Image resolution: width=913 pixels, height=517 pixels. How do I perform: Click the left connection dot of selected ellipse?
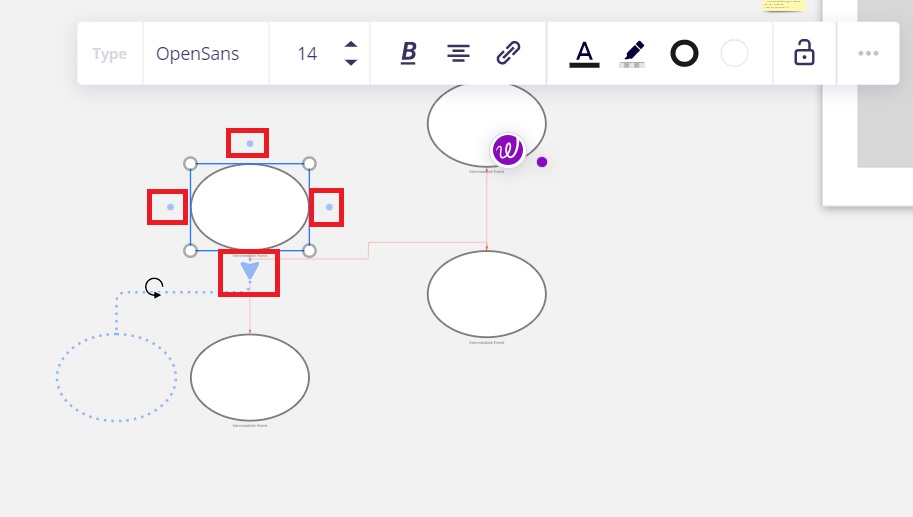[x=170, y=207]
